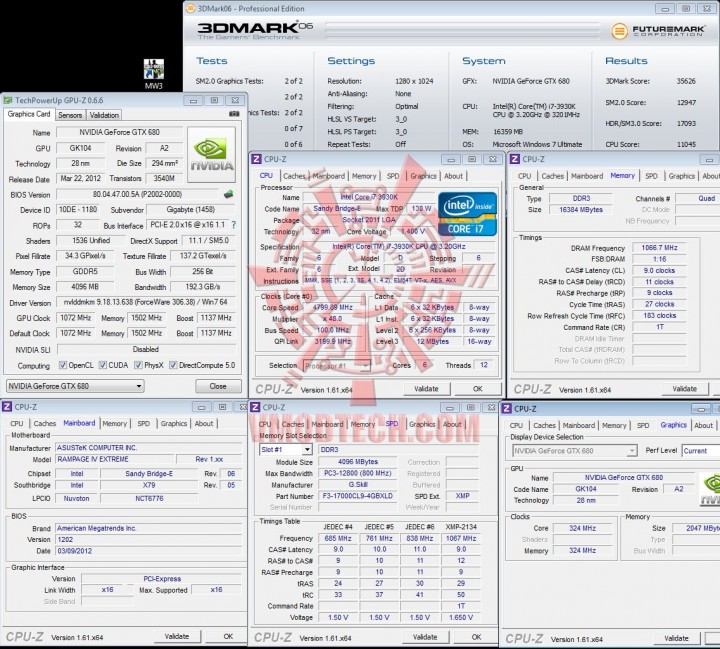Click the F3-17000CL9-4GBXLD part number
Image resolution: width=720 pixels, height=649 pixels.
[x=357, y=496]
